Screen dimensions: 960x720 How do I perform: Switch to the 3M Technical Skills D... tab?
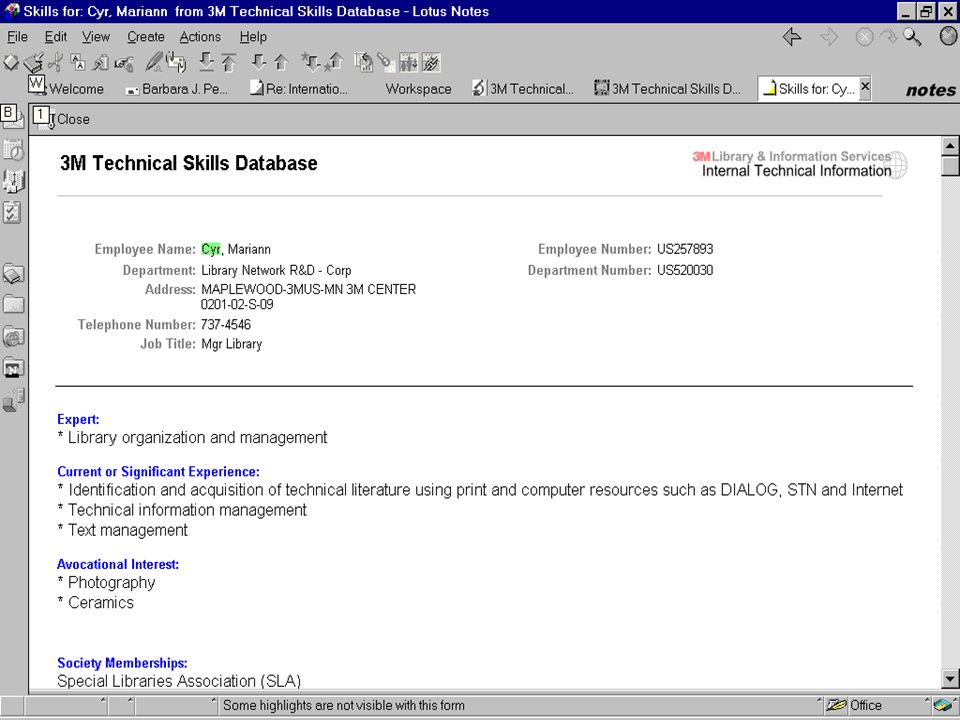coord(668,89)
